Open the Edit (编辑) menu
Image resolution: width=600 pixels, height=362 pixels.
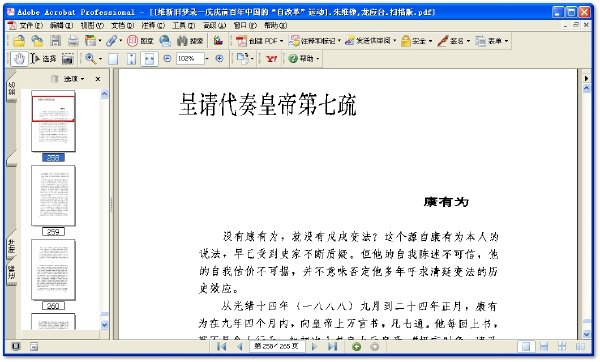pyautogui.click(x=61, y=26)
